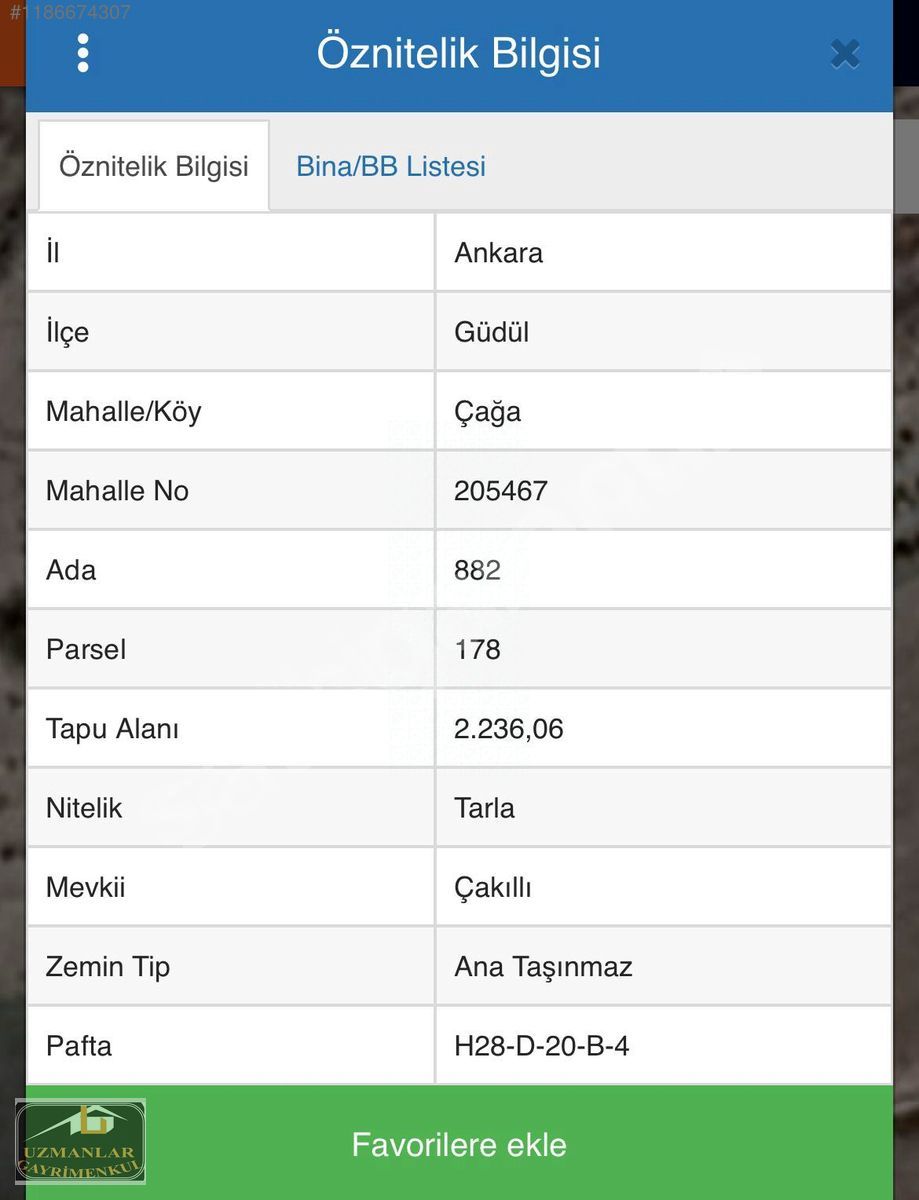The height and width of the screenshot is (1200, 919).
Task: Click the Mevkii value Çakıllı
Action: point(493,888)
